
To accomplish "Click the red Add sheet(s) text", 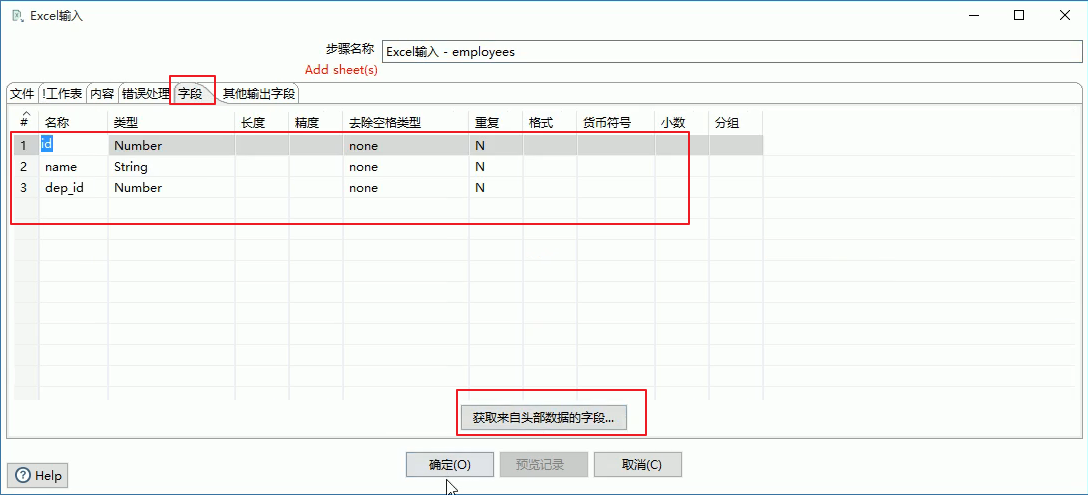I will pos(341,70).
